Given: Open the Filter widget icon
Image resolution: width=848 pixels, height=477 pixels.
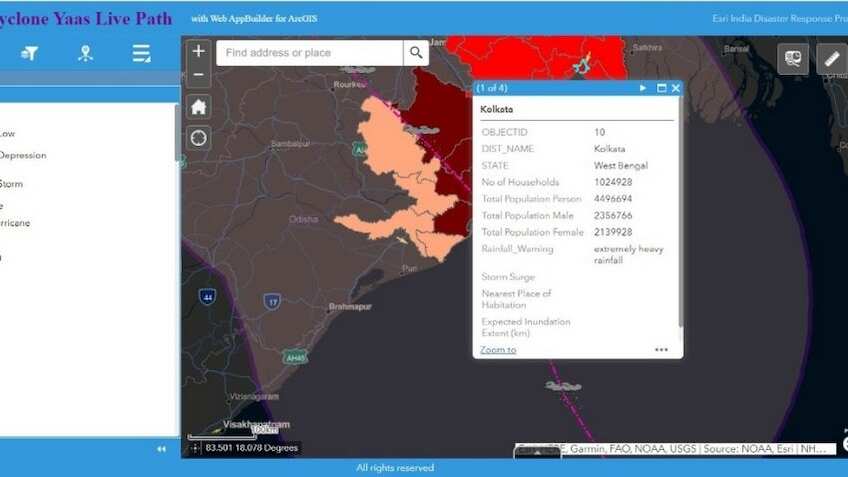Looking at the screenshot, I should click(x=30, y=53).
